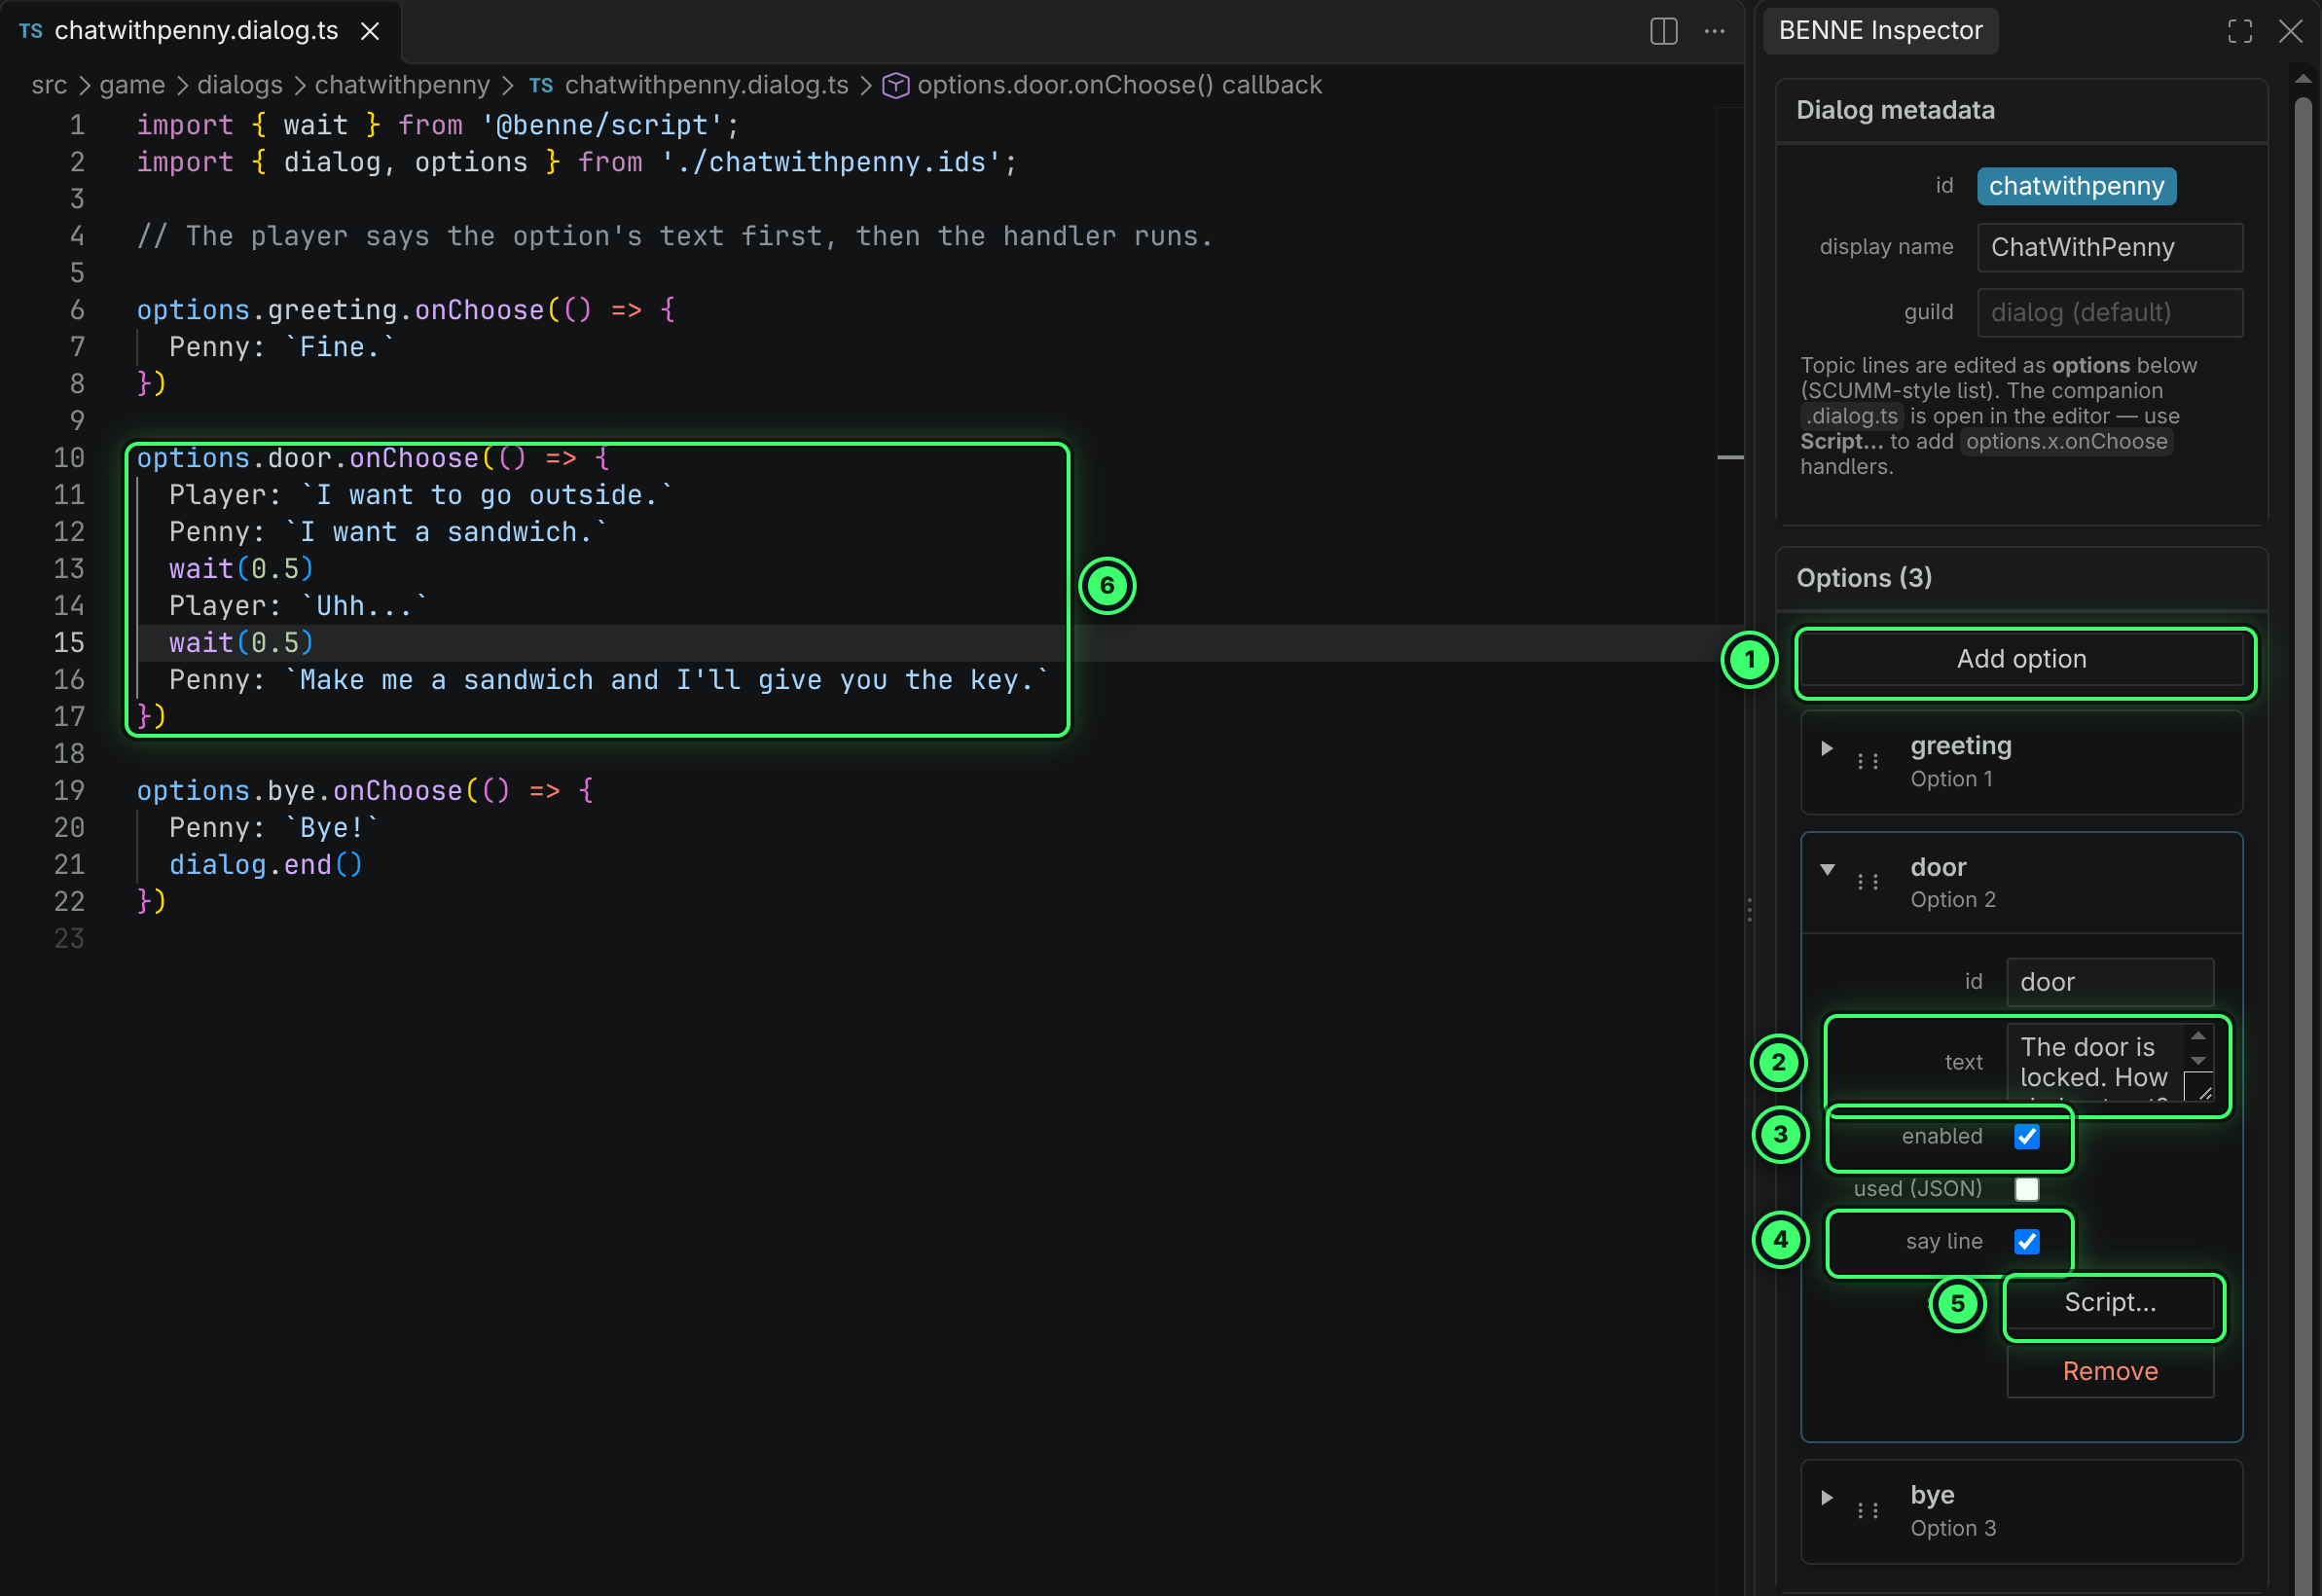Grab the door option drag handle

click(1867, 882)
